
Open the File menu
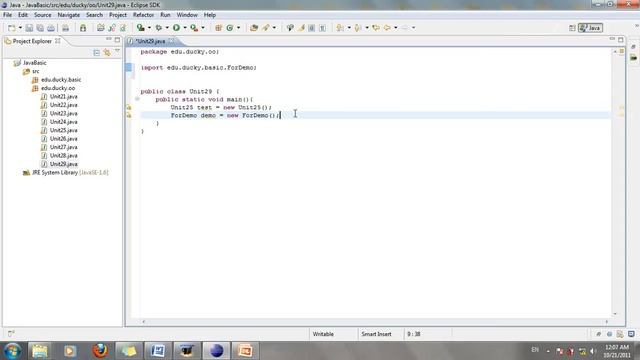(x=7, y=15)
